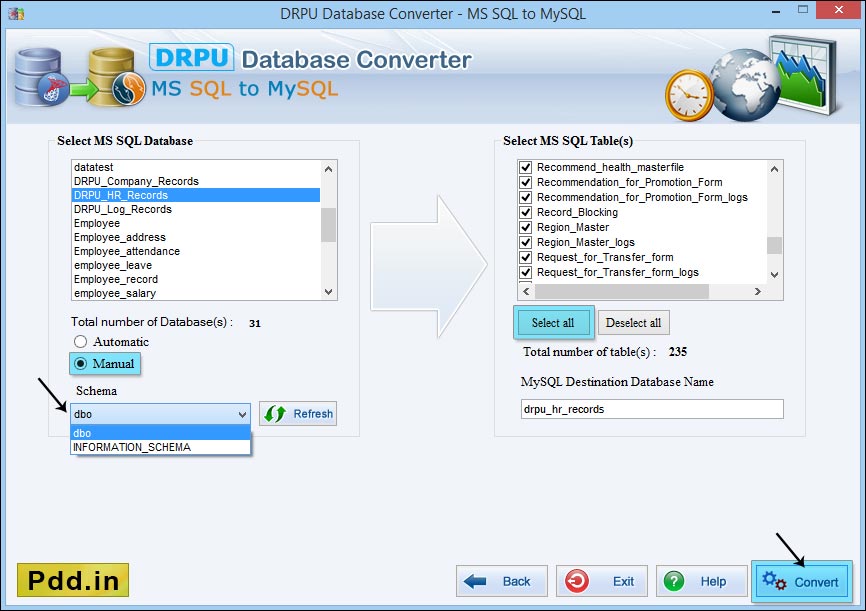
Task: Close the DRPU Database Converter window
Action: (839, 9)
